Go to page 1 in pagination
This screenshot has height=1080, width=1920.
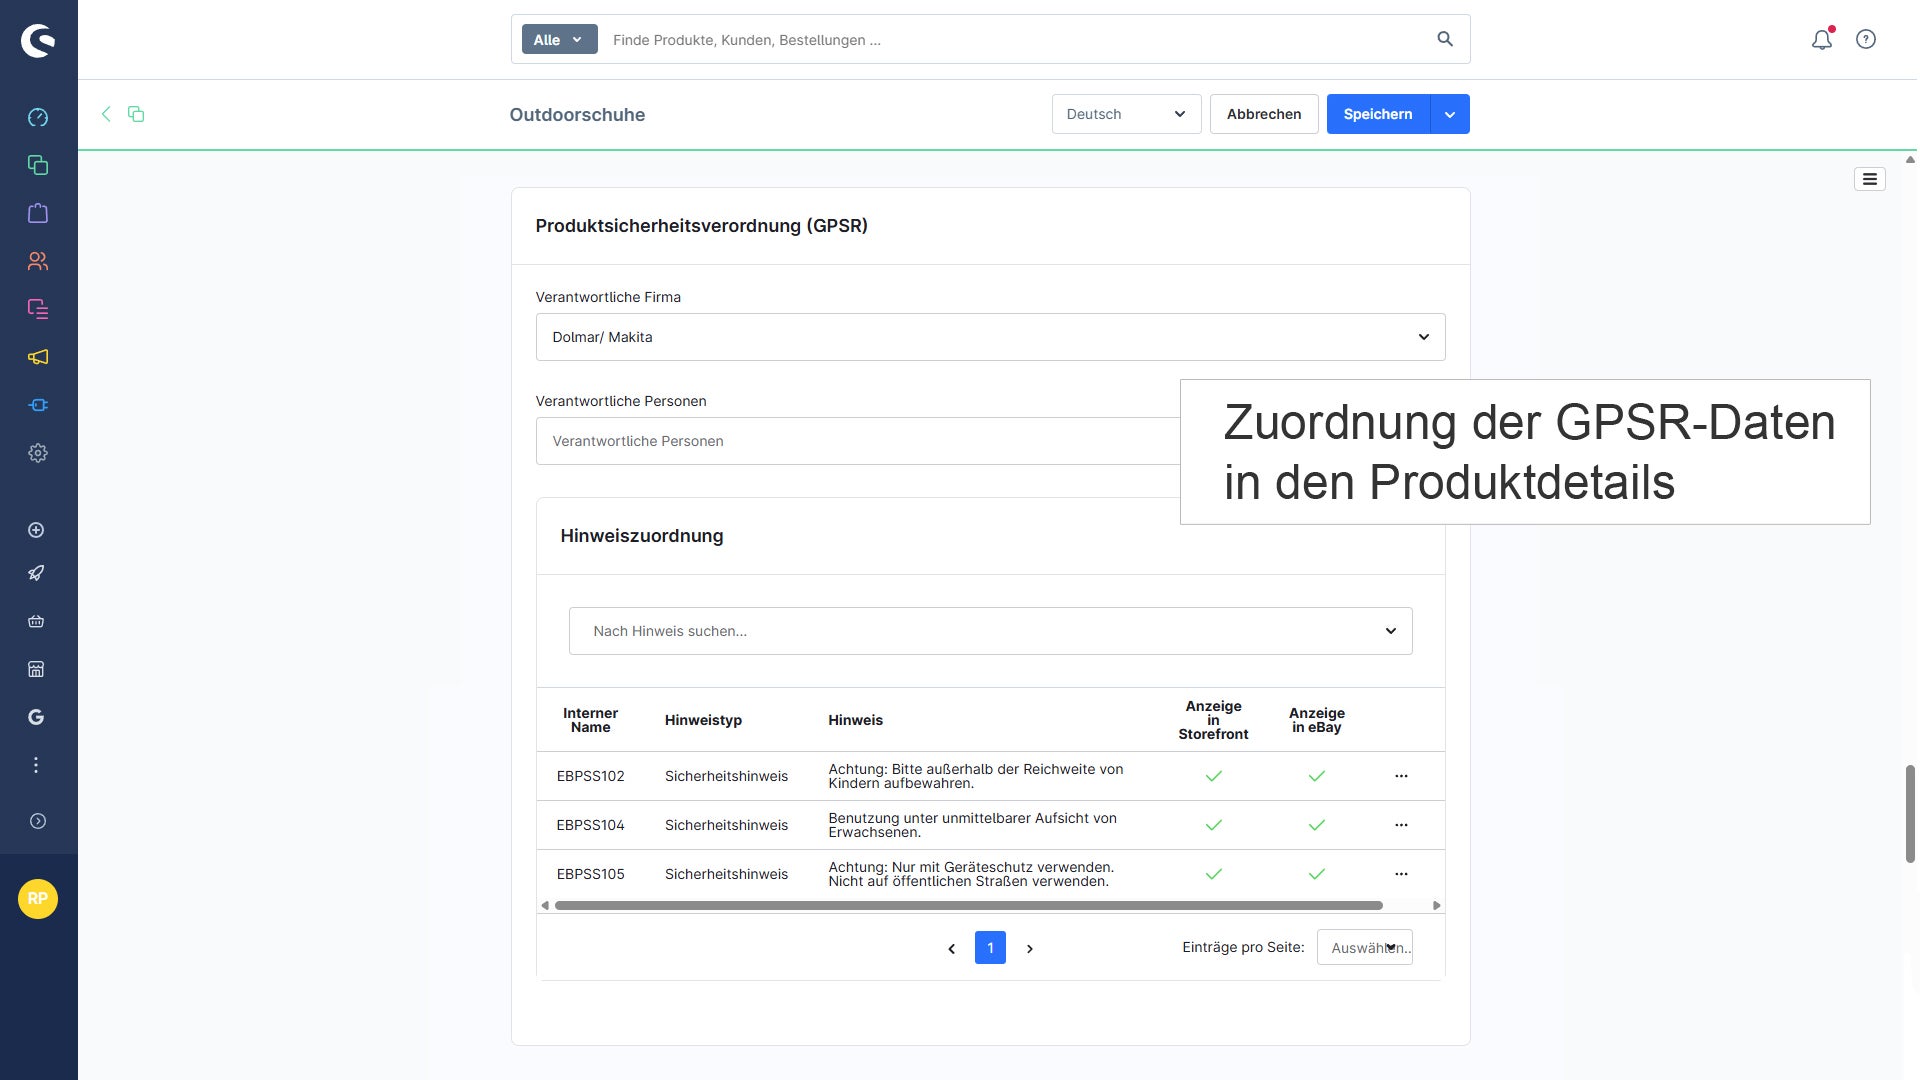(x=990, y=948)
